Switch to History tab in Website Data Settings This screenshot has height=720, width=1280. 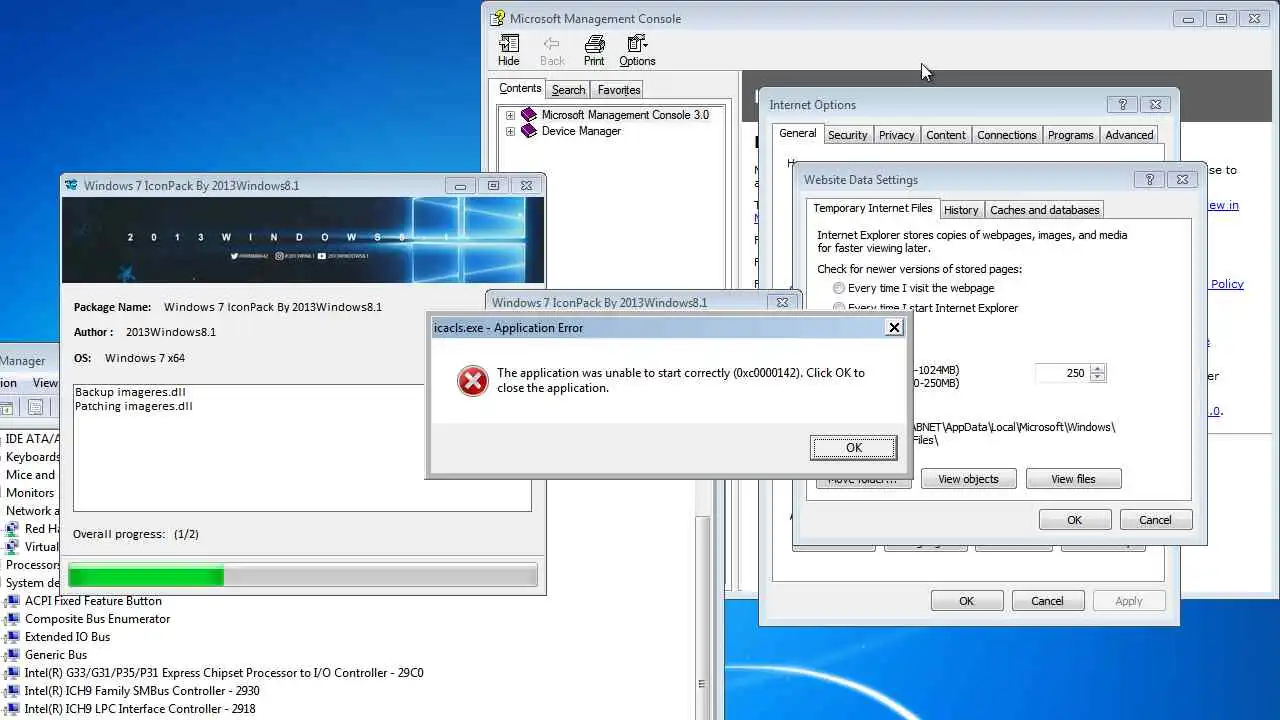(961, 210)
